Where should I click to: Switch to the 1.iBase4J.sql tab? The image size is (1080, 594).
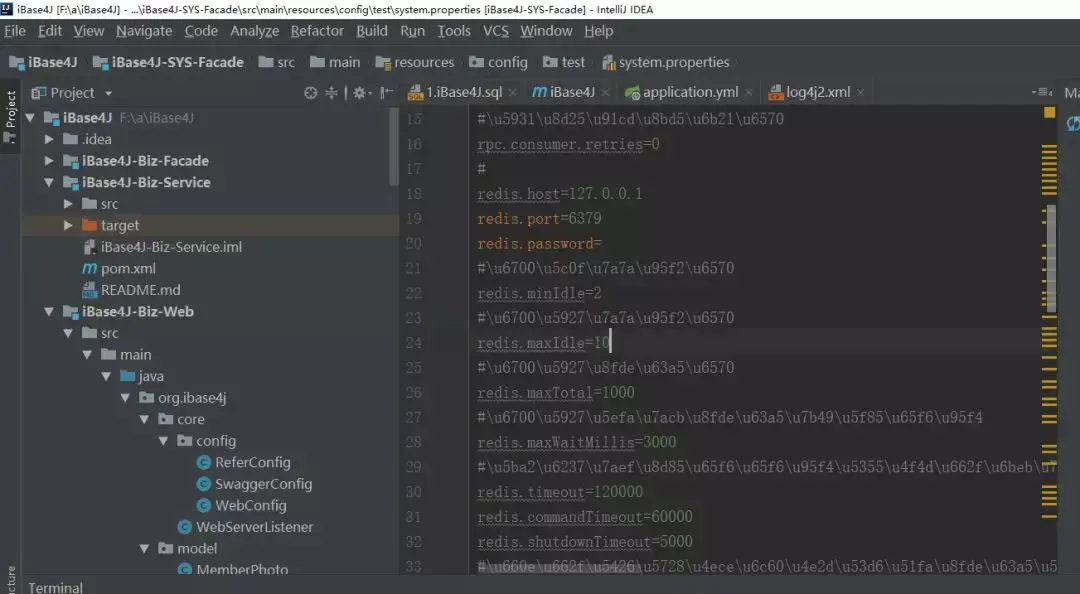(x=456, y=92)
